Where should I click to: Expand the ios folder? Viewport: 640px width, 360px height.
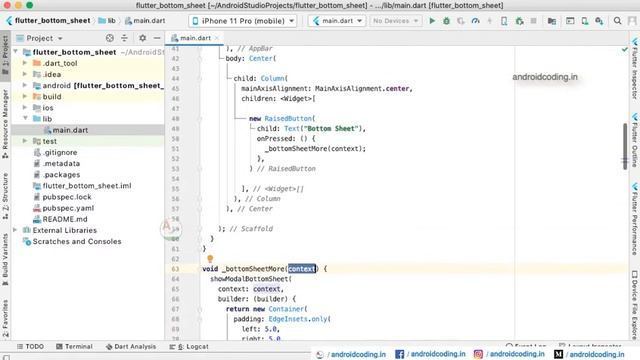coord(25,107)
